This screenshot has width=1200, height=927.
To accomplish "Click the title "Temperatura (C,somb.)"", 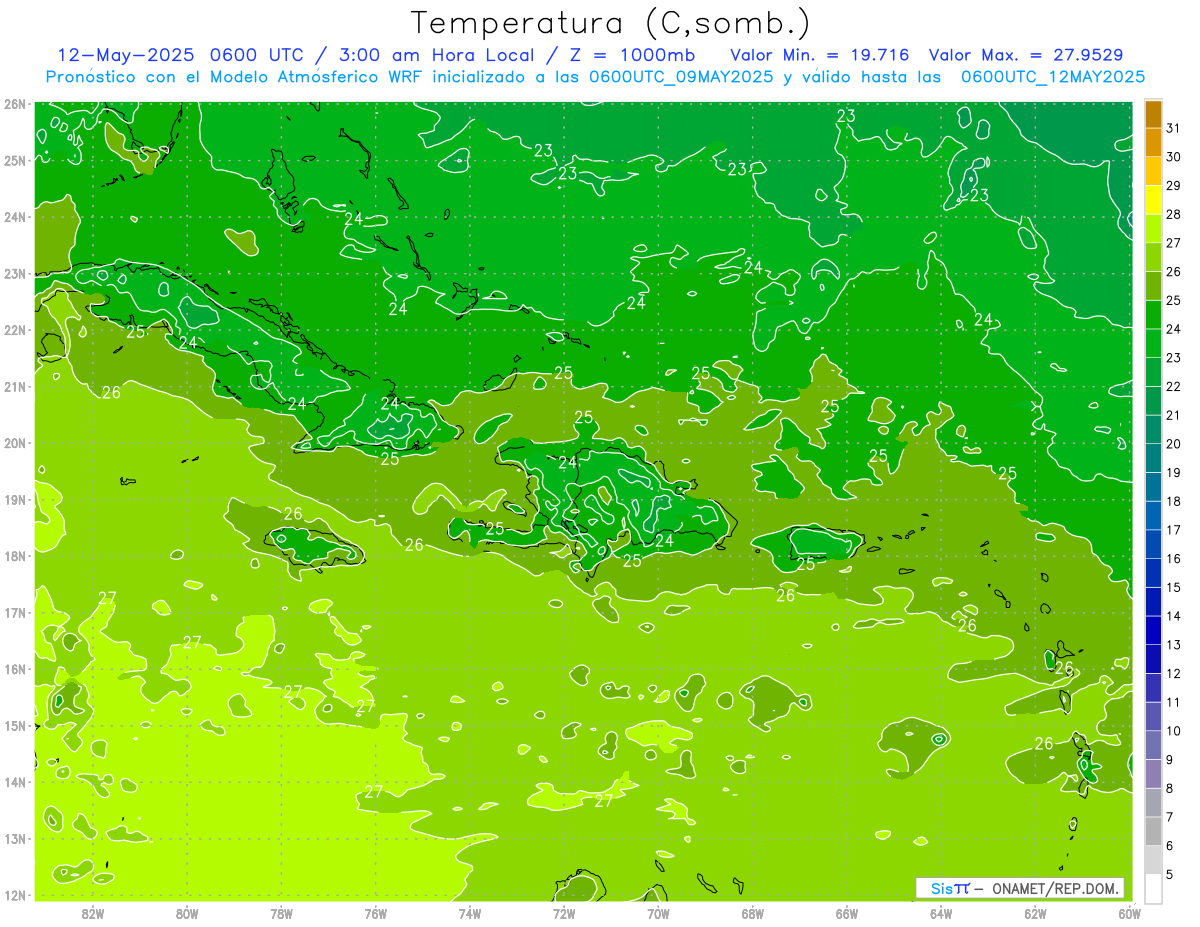I will point(611,23).
